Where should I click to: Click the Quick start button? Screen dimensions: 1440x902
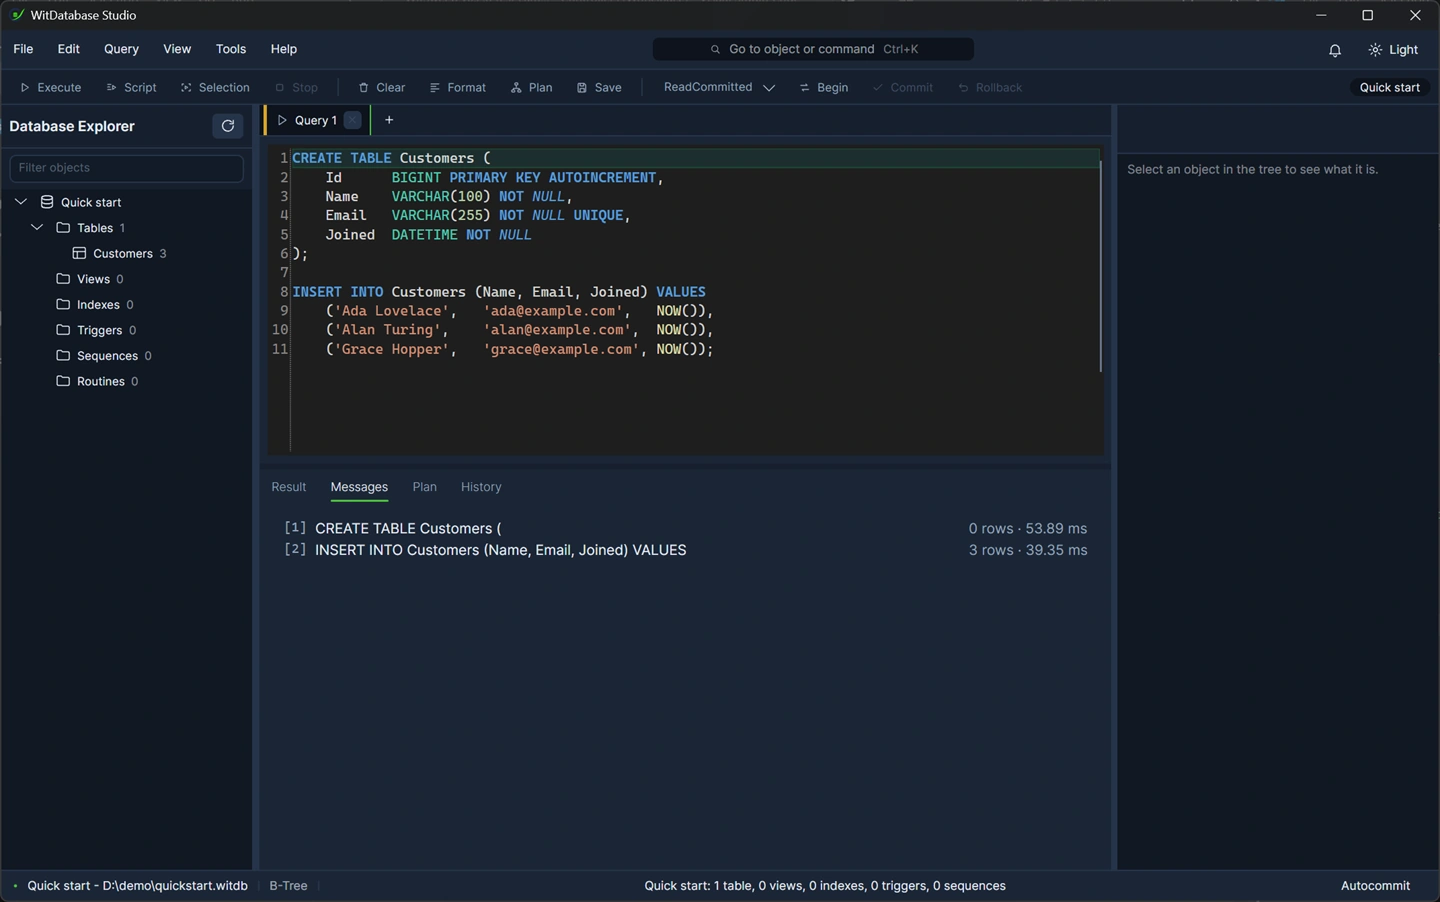1389,87
